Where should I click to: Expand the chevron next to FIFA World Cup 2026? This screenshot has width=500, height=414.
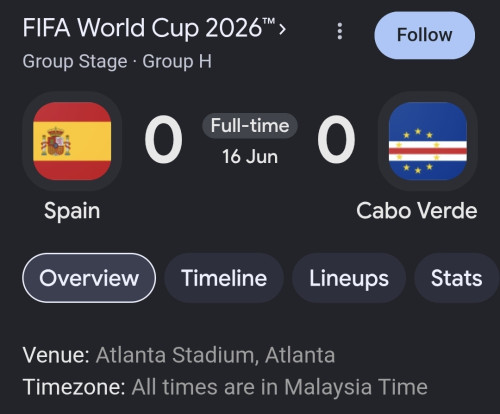click(282, 29)
